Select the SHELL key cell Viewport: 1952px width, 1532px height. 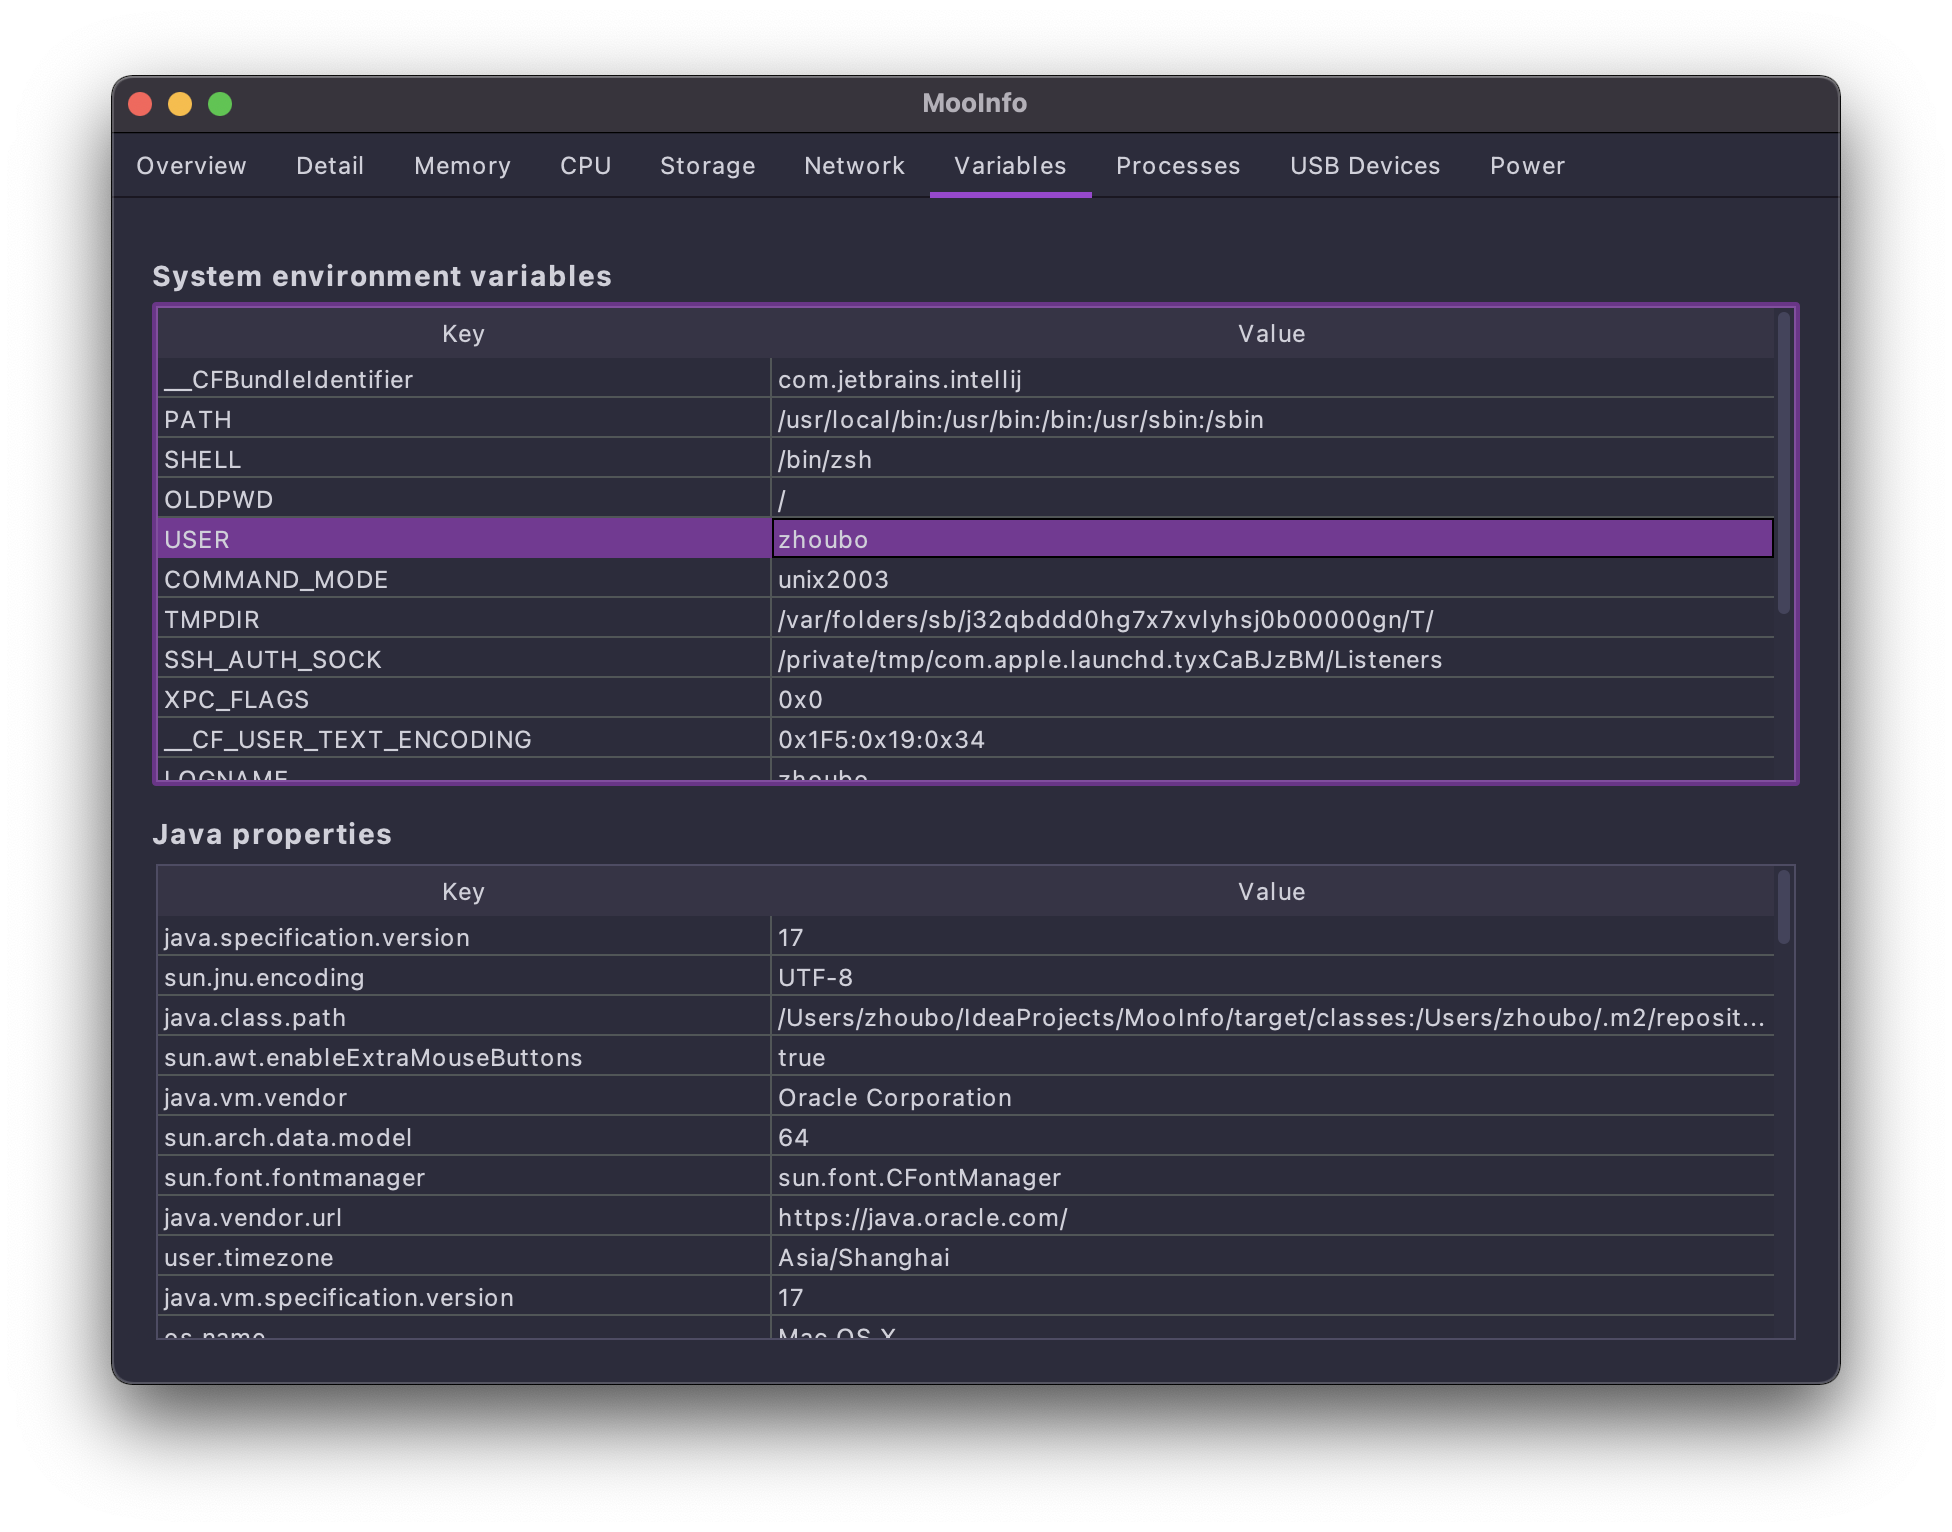[x=203, y=460]
